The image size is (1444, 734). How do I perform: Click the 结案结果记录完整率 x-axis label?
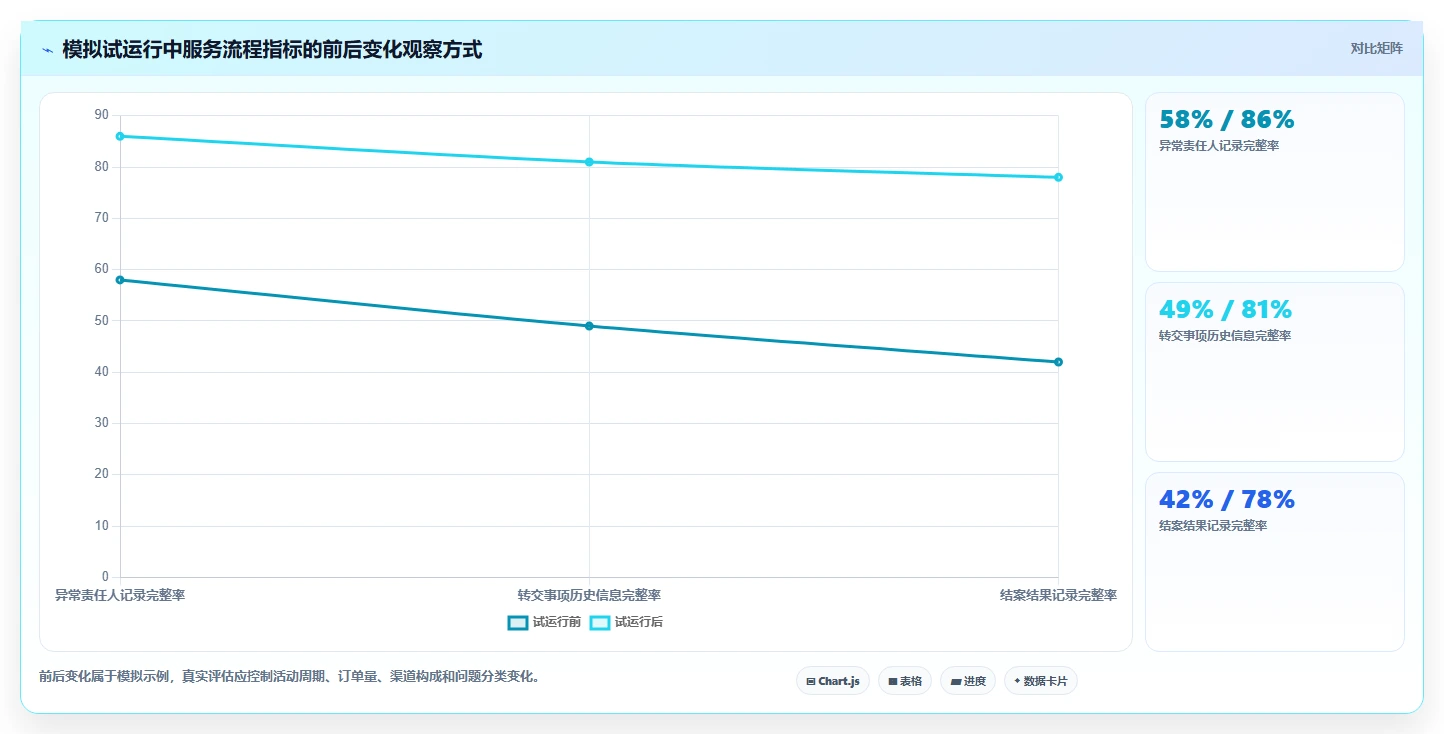click(x=1058, y=595)
